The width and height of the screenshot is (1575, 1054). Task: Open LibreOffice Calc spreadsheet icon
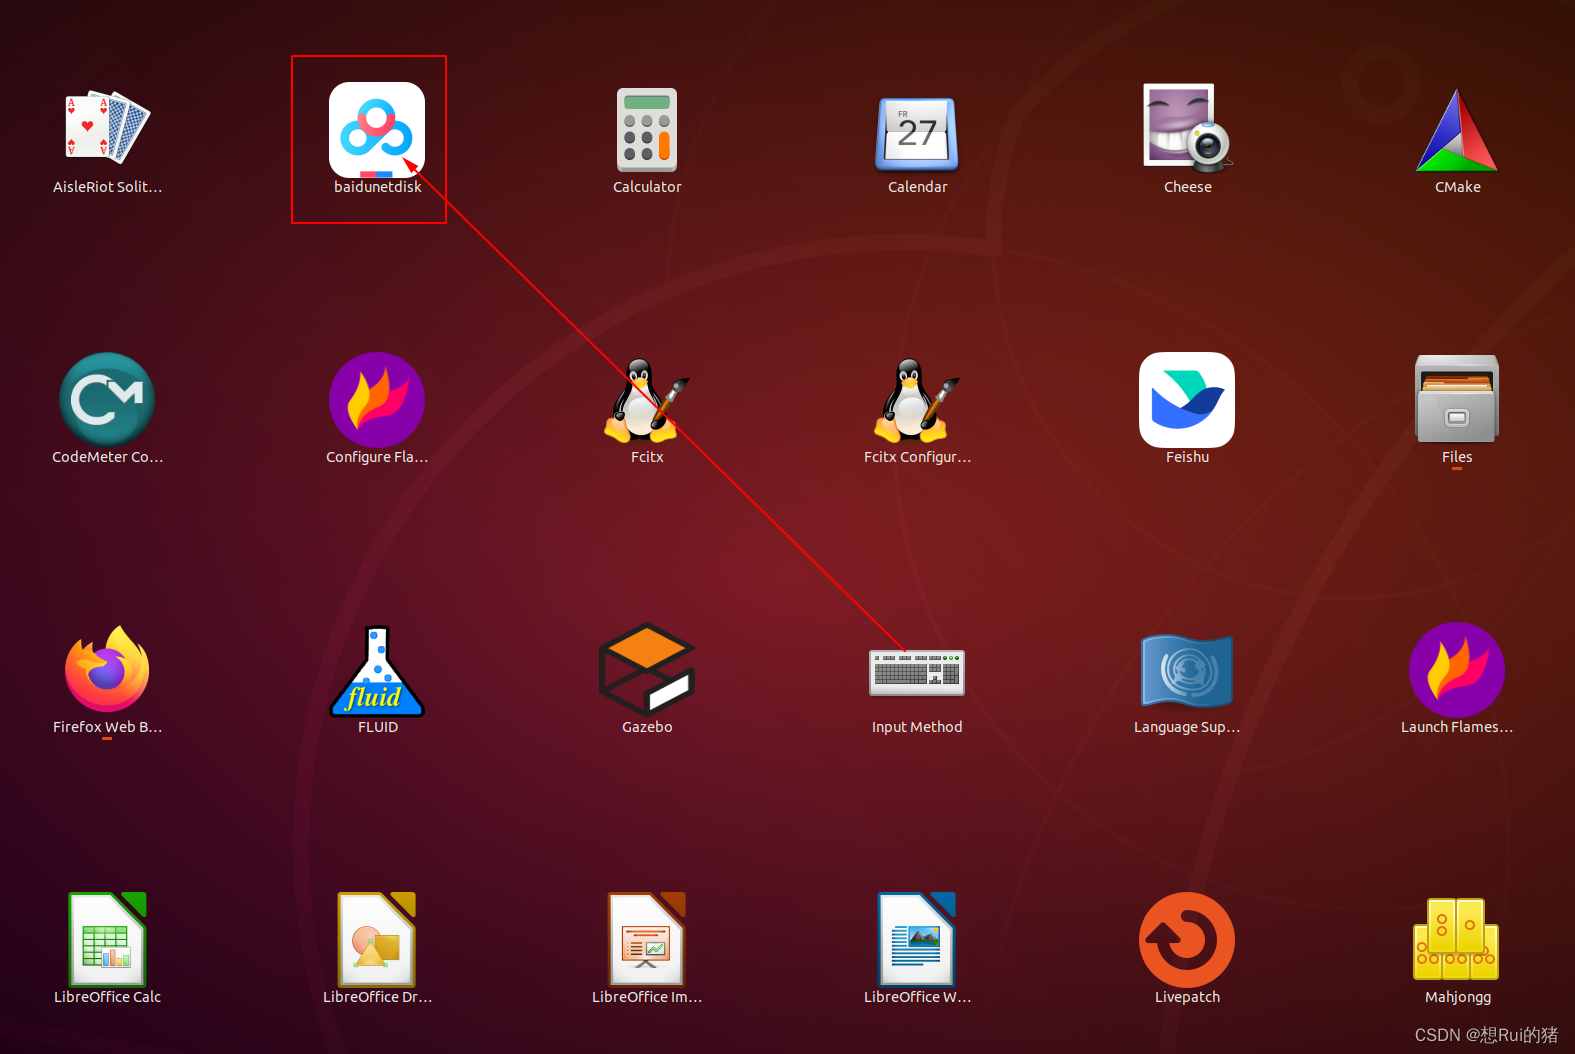(107, 939)
